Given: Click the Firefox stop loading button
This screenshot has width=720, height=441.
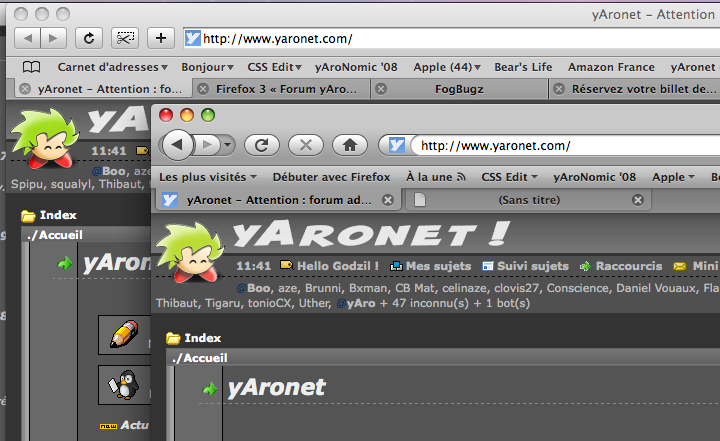Looking at the screenshot, I should click(305, 145).
